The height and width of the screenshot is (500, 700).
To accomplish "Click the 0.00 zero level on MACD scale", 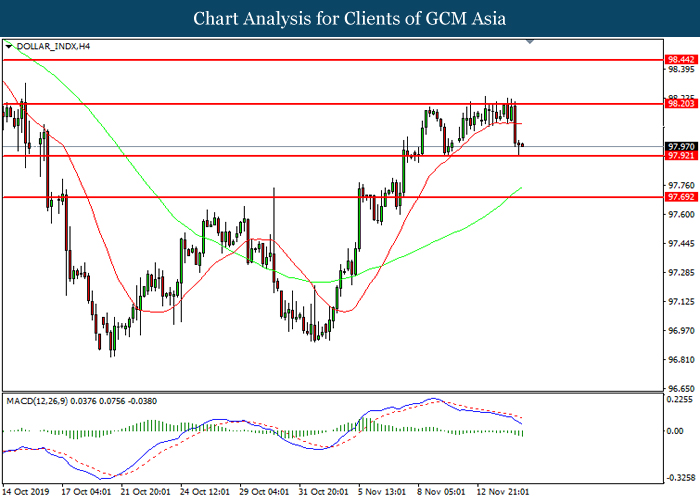I will [x=677, y=431].
